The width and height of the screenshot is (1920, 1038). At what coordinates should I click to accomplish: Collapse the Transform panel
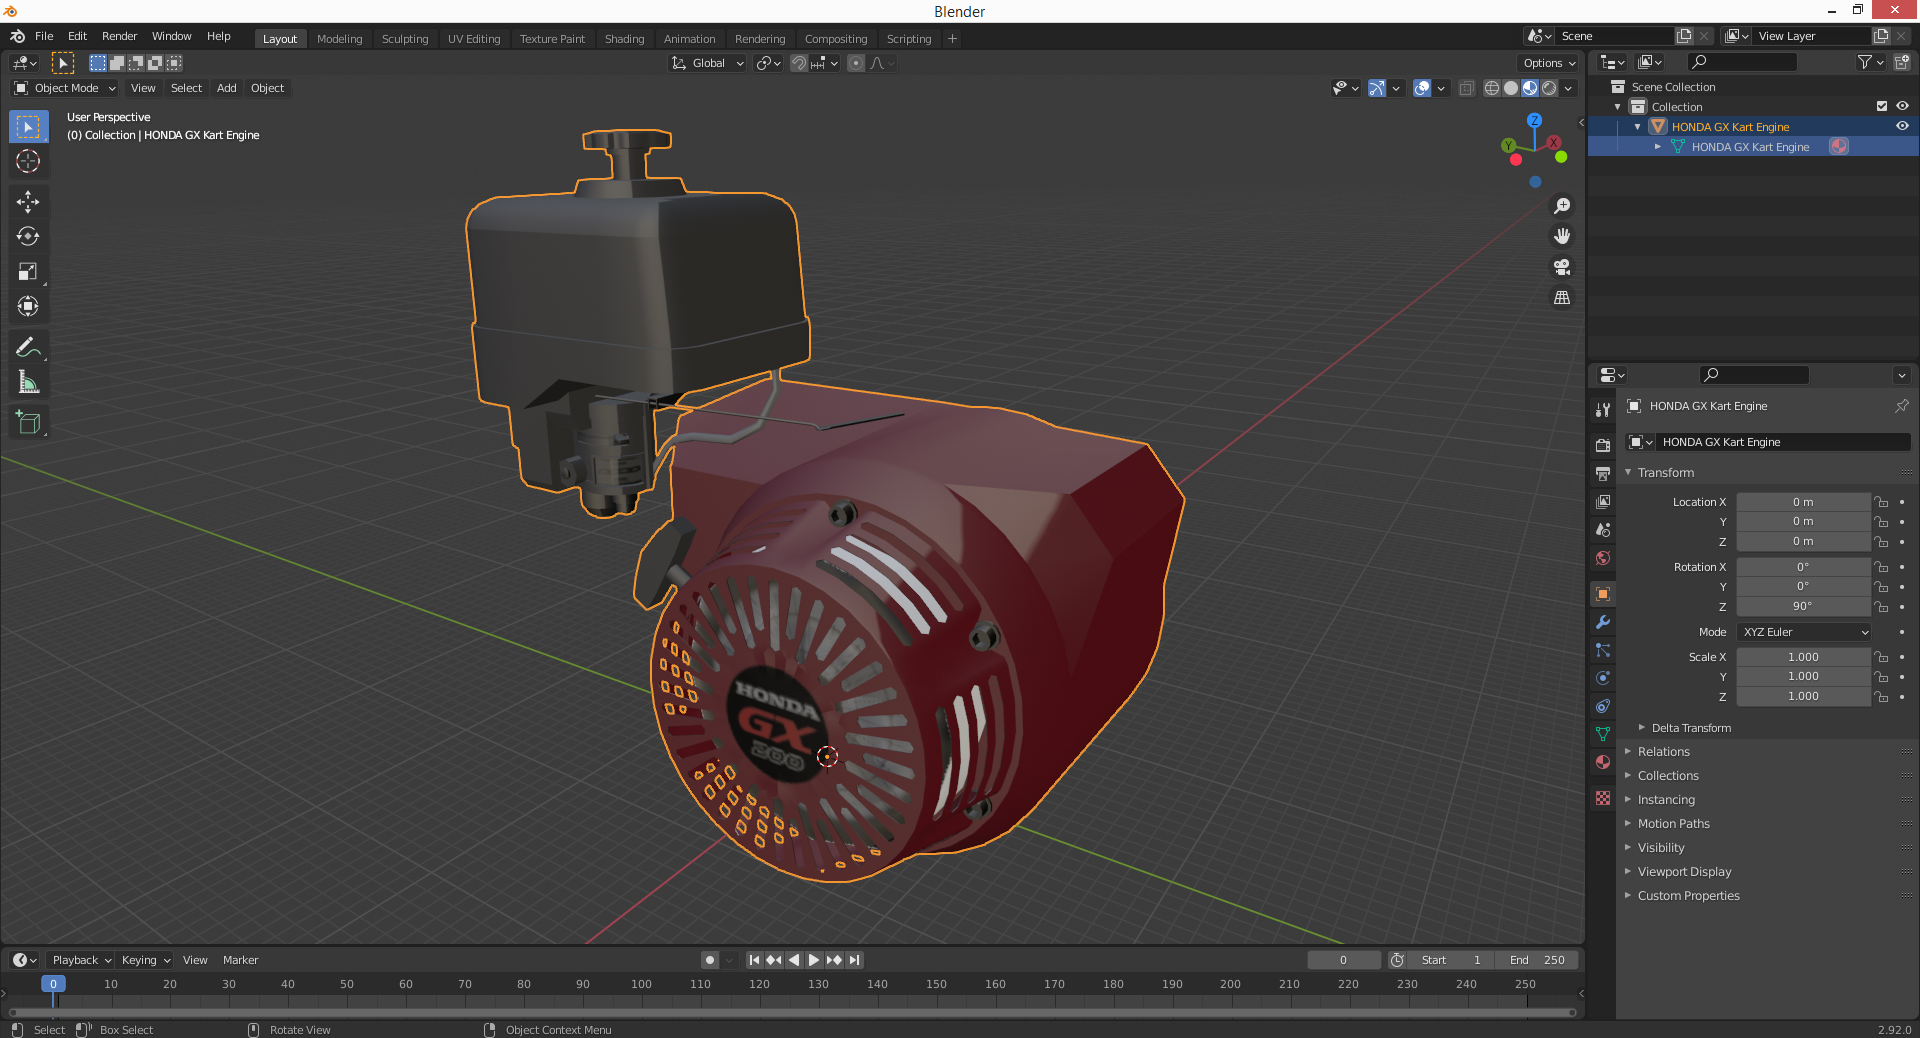click(1665, 473)
